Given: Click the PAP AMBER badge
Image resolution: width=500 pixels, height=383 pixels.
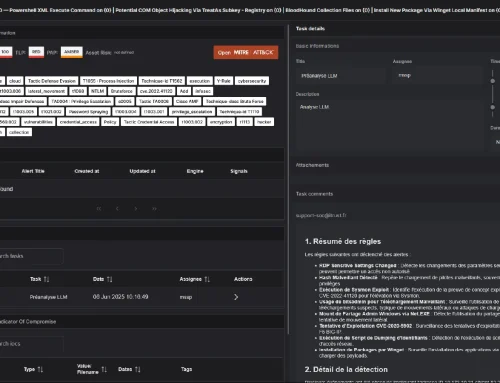Looking at the screenshot, I should point(72,52).
